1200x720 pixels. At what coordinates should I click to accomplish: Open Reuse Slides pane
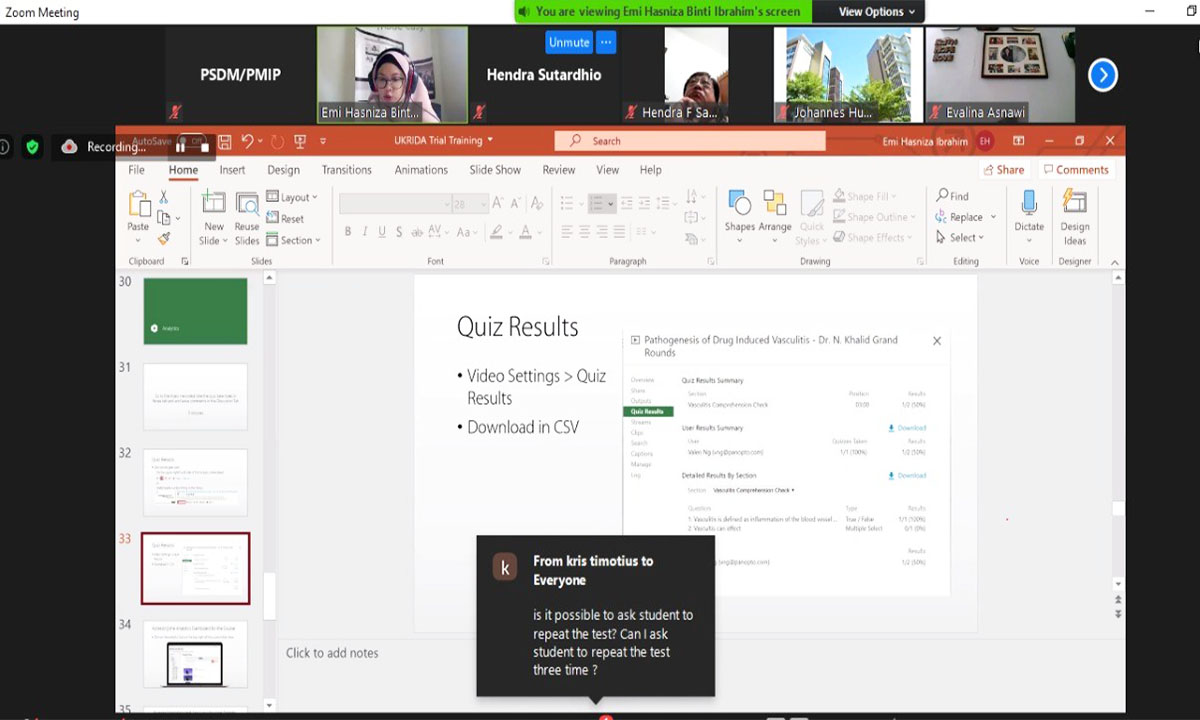point(247,218)
